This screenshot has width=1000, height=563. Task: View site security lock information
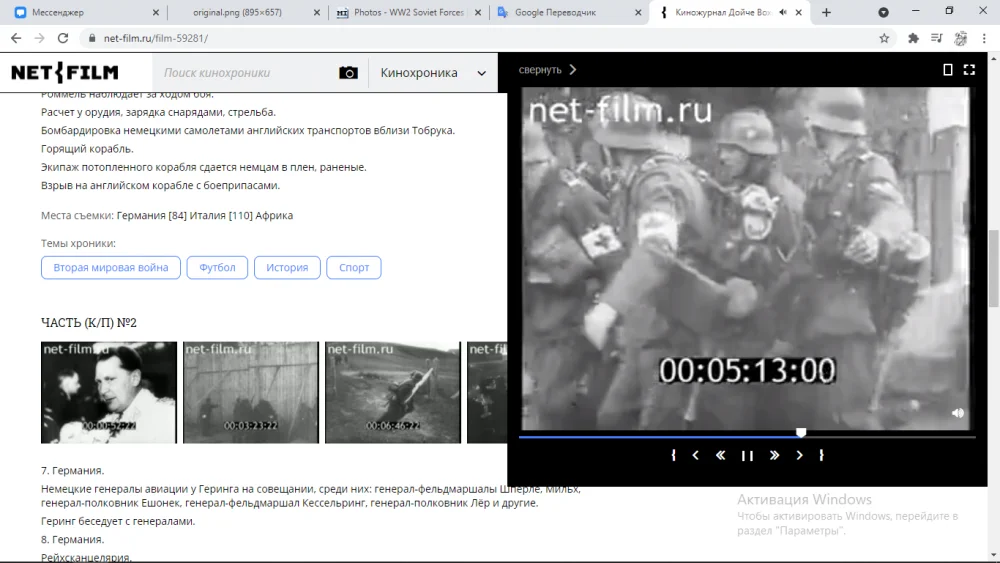(x=92, y=38)
